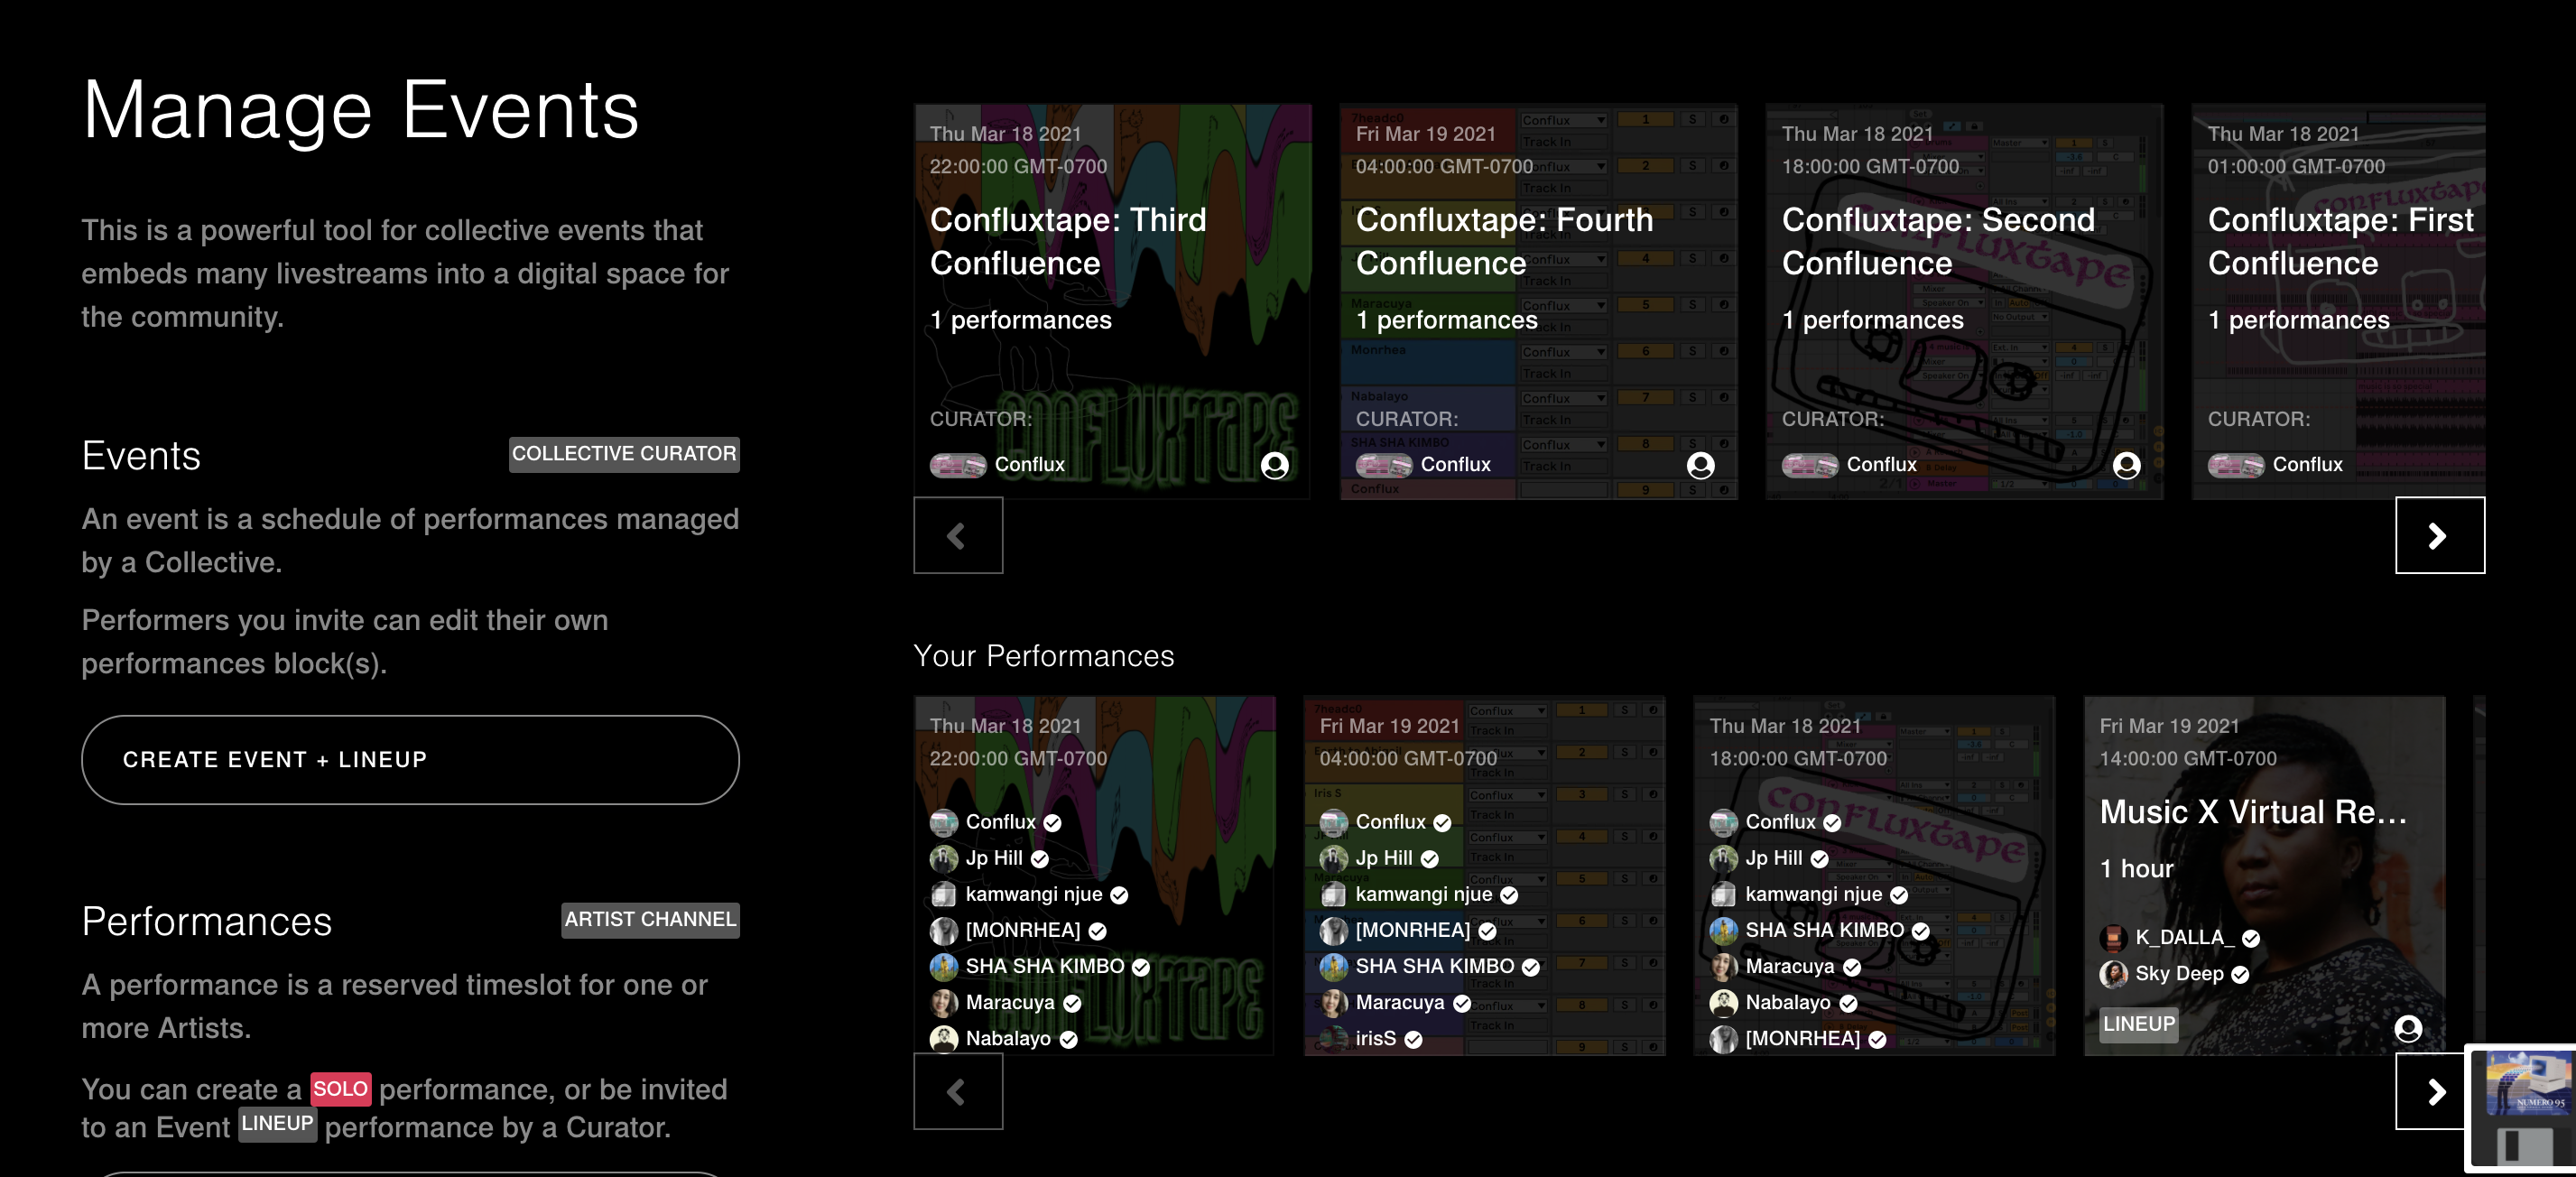Click Conflux curator avatar on First Confluence card
This screenshot has width=2576, height=1177.
point(2235,465)
